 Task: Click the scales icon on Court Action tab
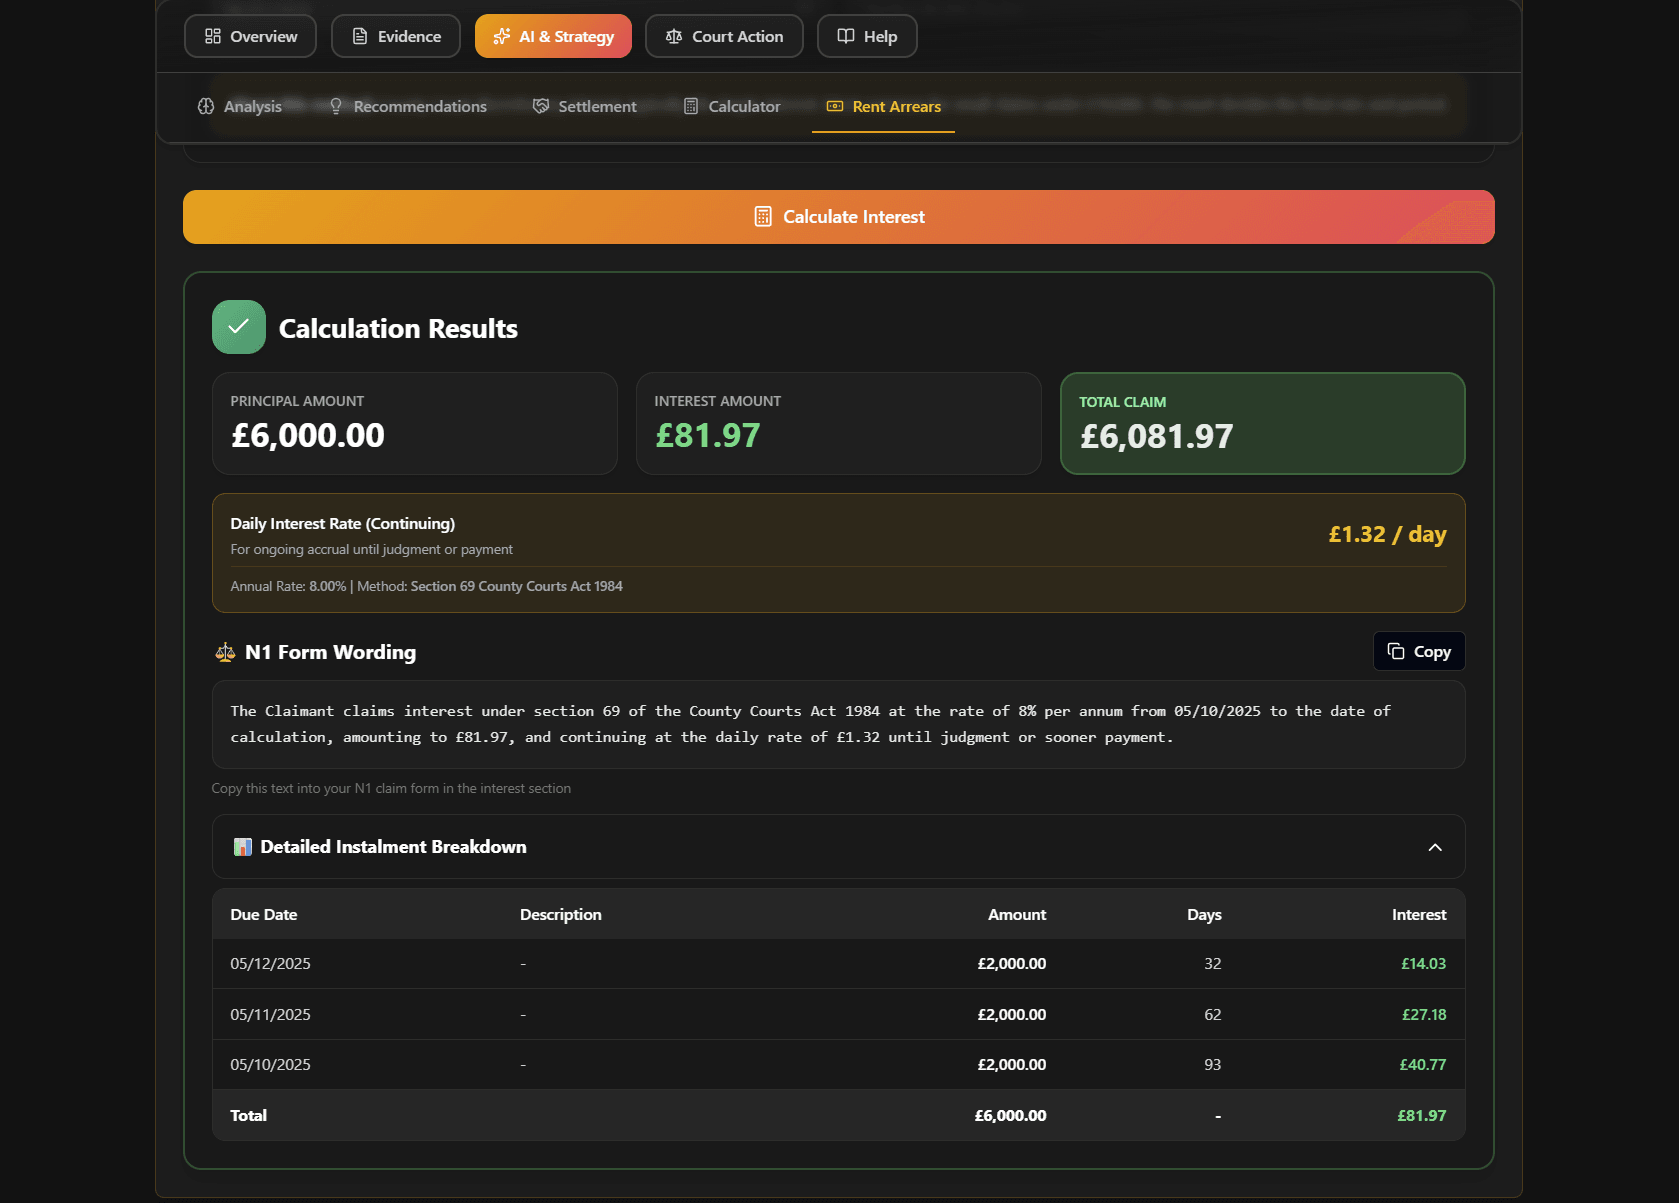click(673, 36)
